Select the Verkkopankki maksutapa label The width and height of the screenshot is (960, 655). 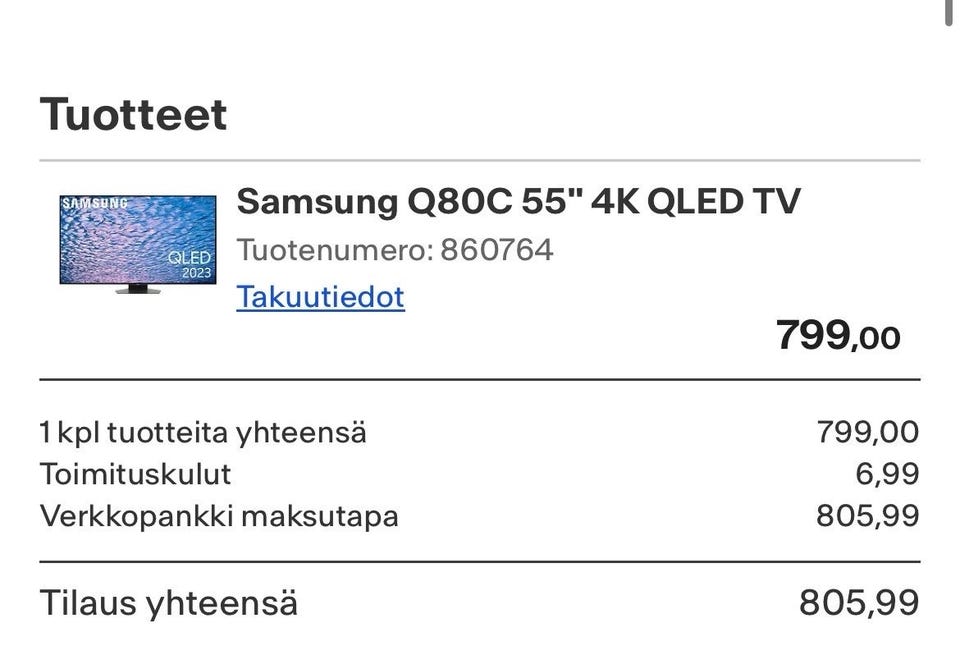[x=219, y=516]
